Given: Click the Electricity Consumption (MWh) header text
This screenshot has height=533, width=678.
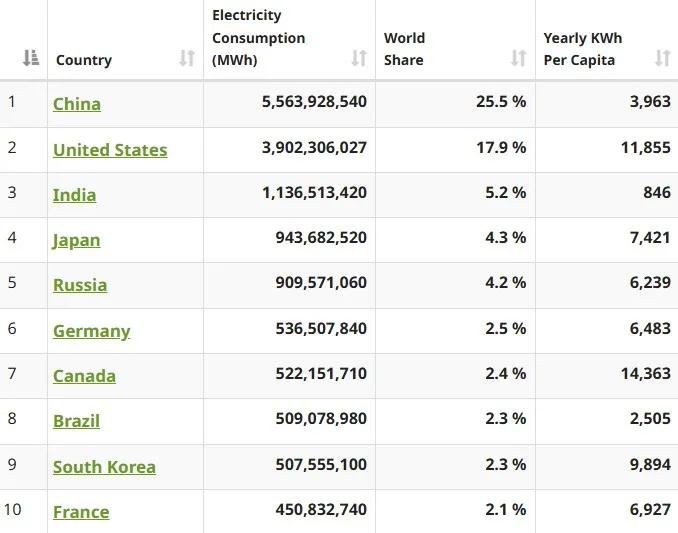Looking at the screenshot, I should click(259, 38).
